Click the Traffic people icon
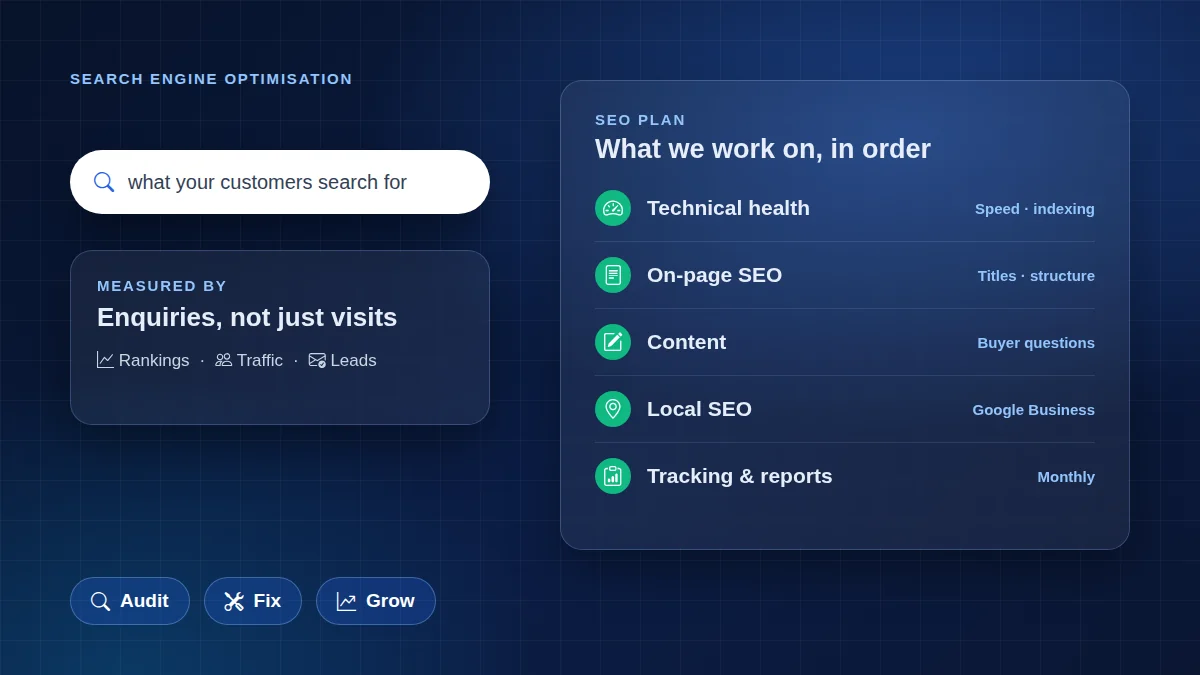This screenshot has width=1200, height=675. pos(223,360)
